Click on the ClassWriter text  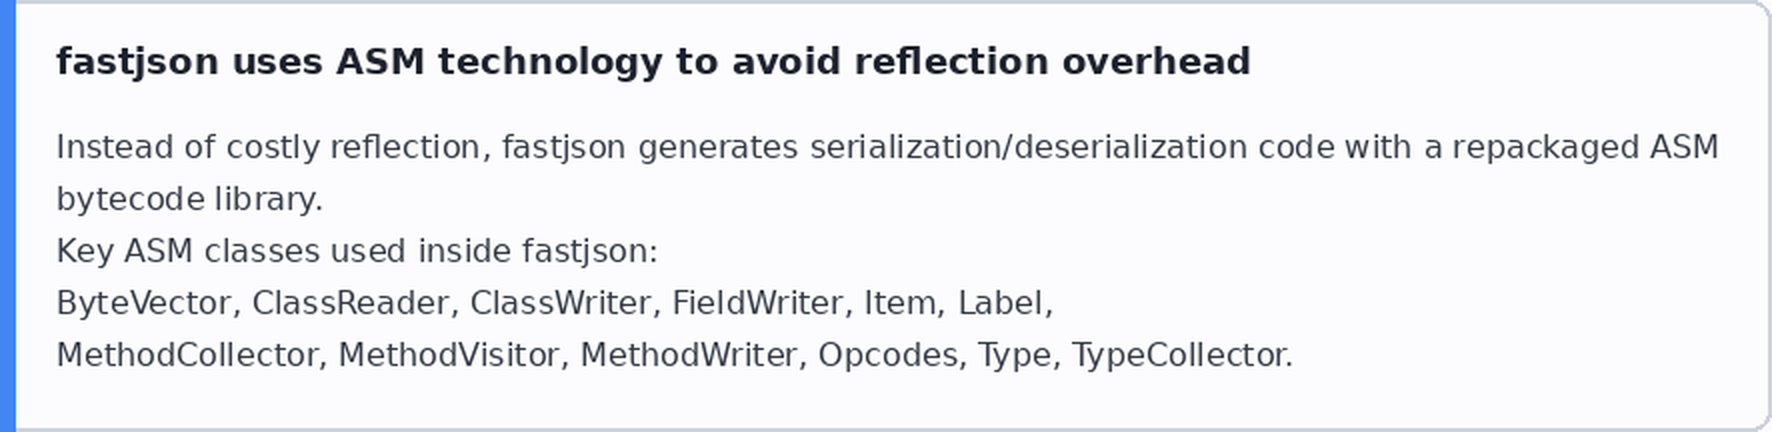pyautogui.click(x=560, y=303)
